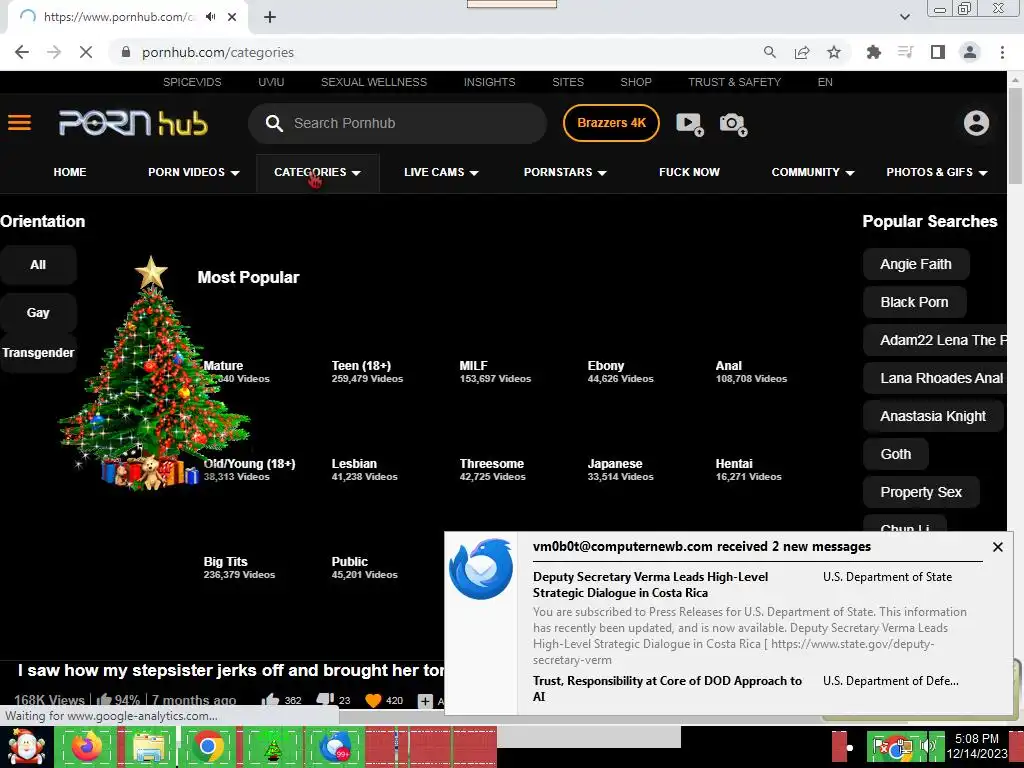Image resolution: width=1024 pixels, height=768 pixels.
Task: Stop page loading with the X button
Action: click(x=86, y=52)
